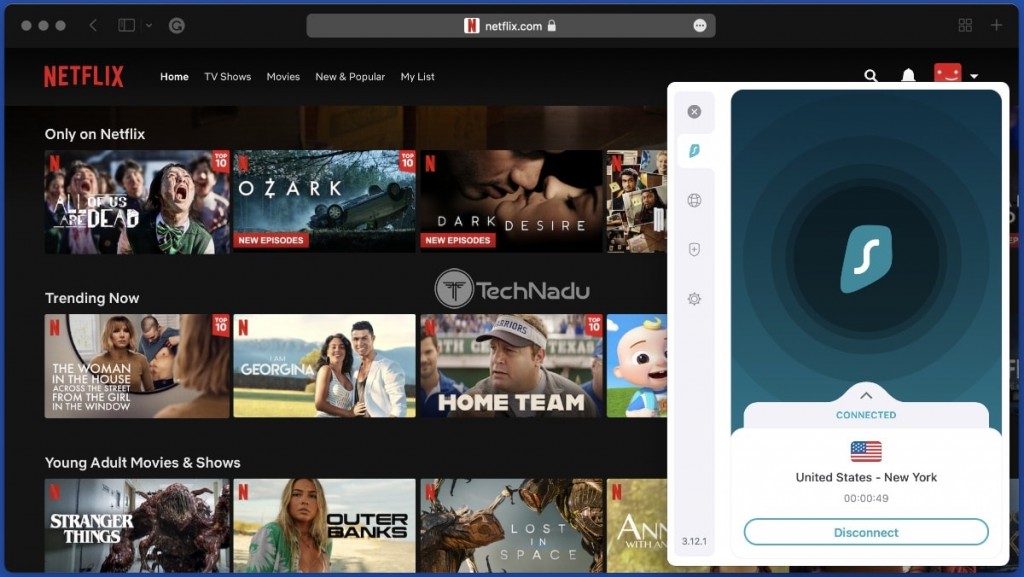This screenshot has width=1024, height=577.
Task: Open Netflix notifications bell
Action: [908, 76]
